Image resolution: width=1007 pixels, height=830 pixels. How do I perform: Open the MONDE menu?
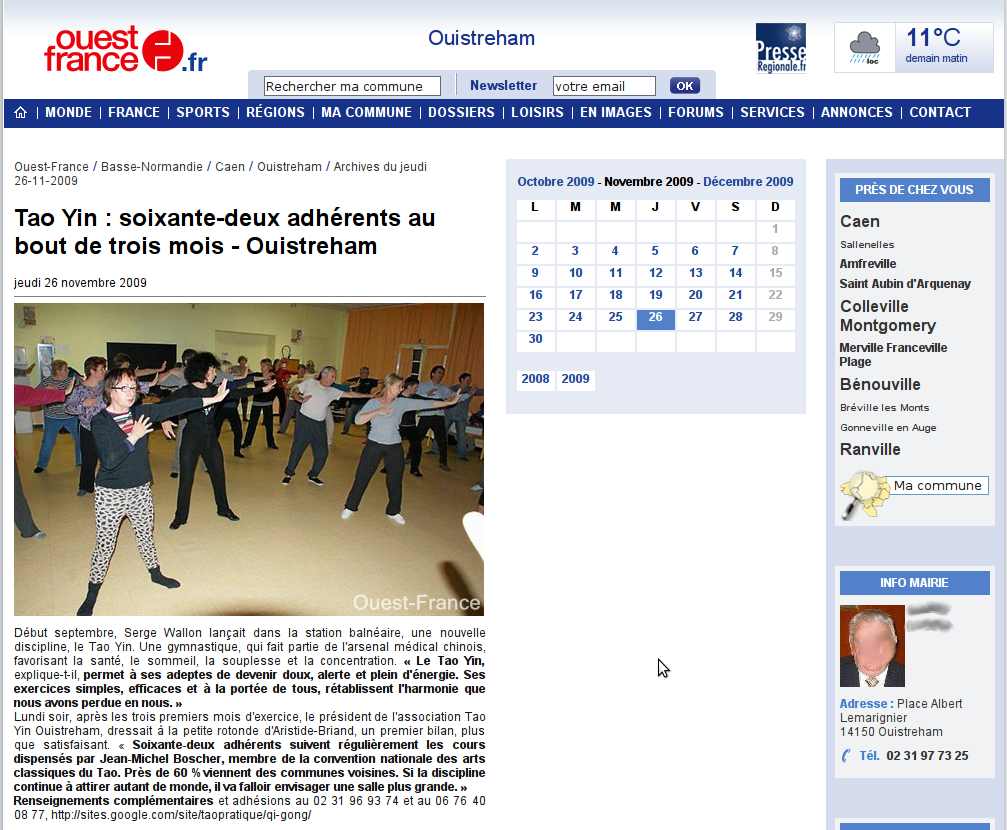pos(68,112)
